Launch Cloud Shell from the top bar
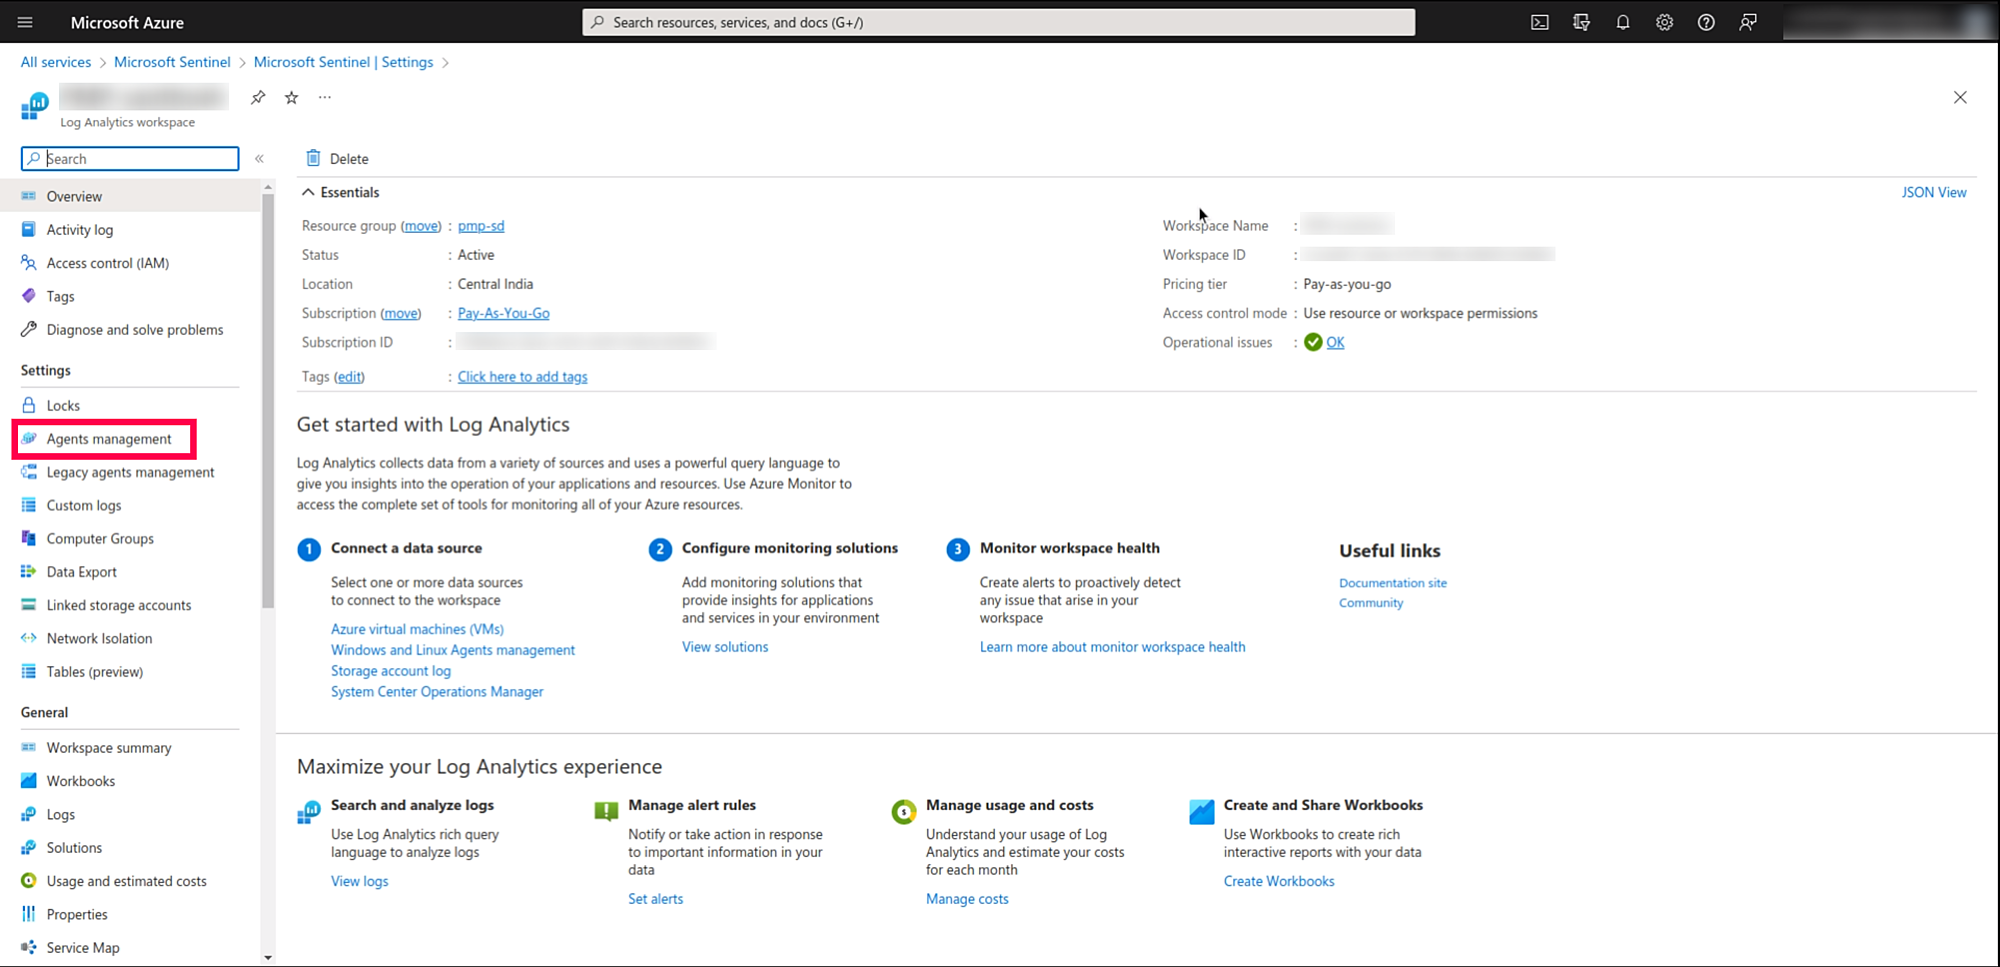 (x=1540, y=22)
